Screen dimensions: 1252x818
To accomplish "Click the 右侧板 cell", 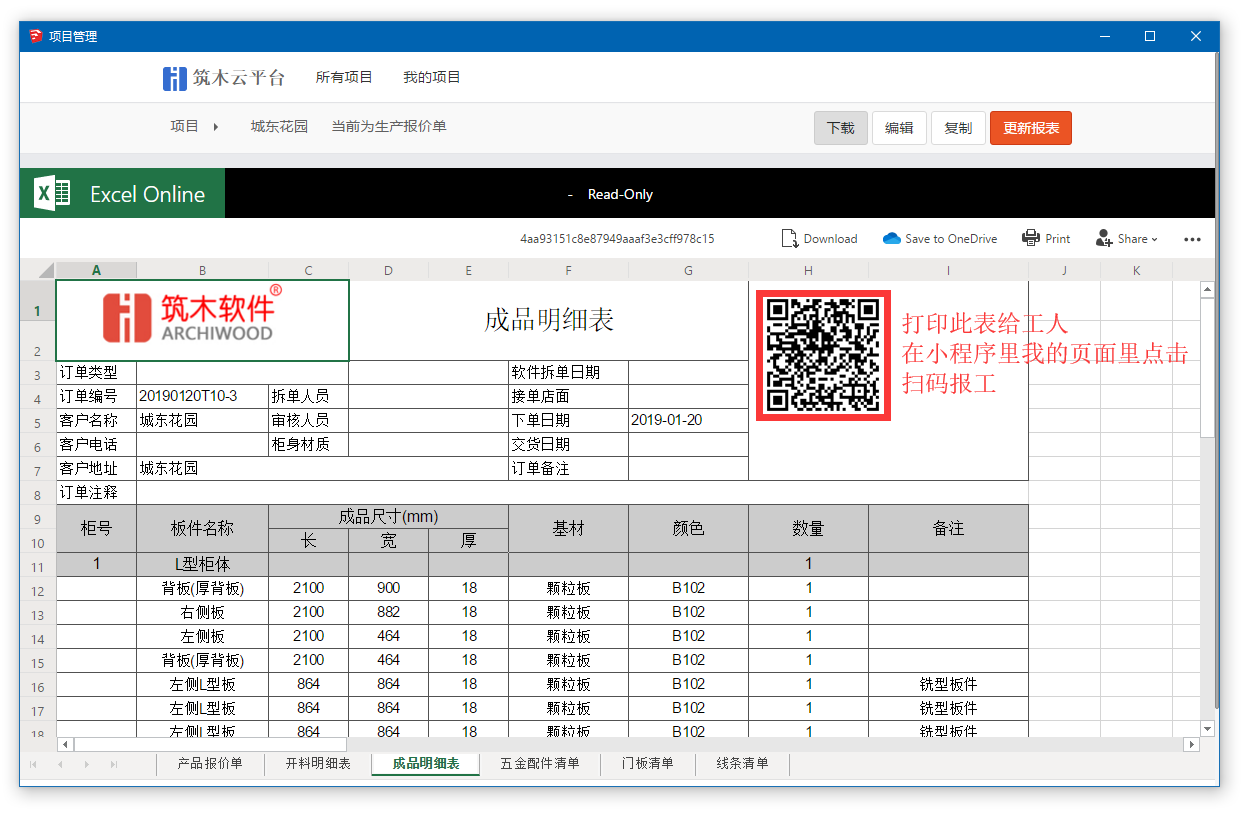I will tap(202, 613).
